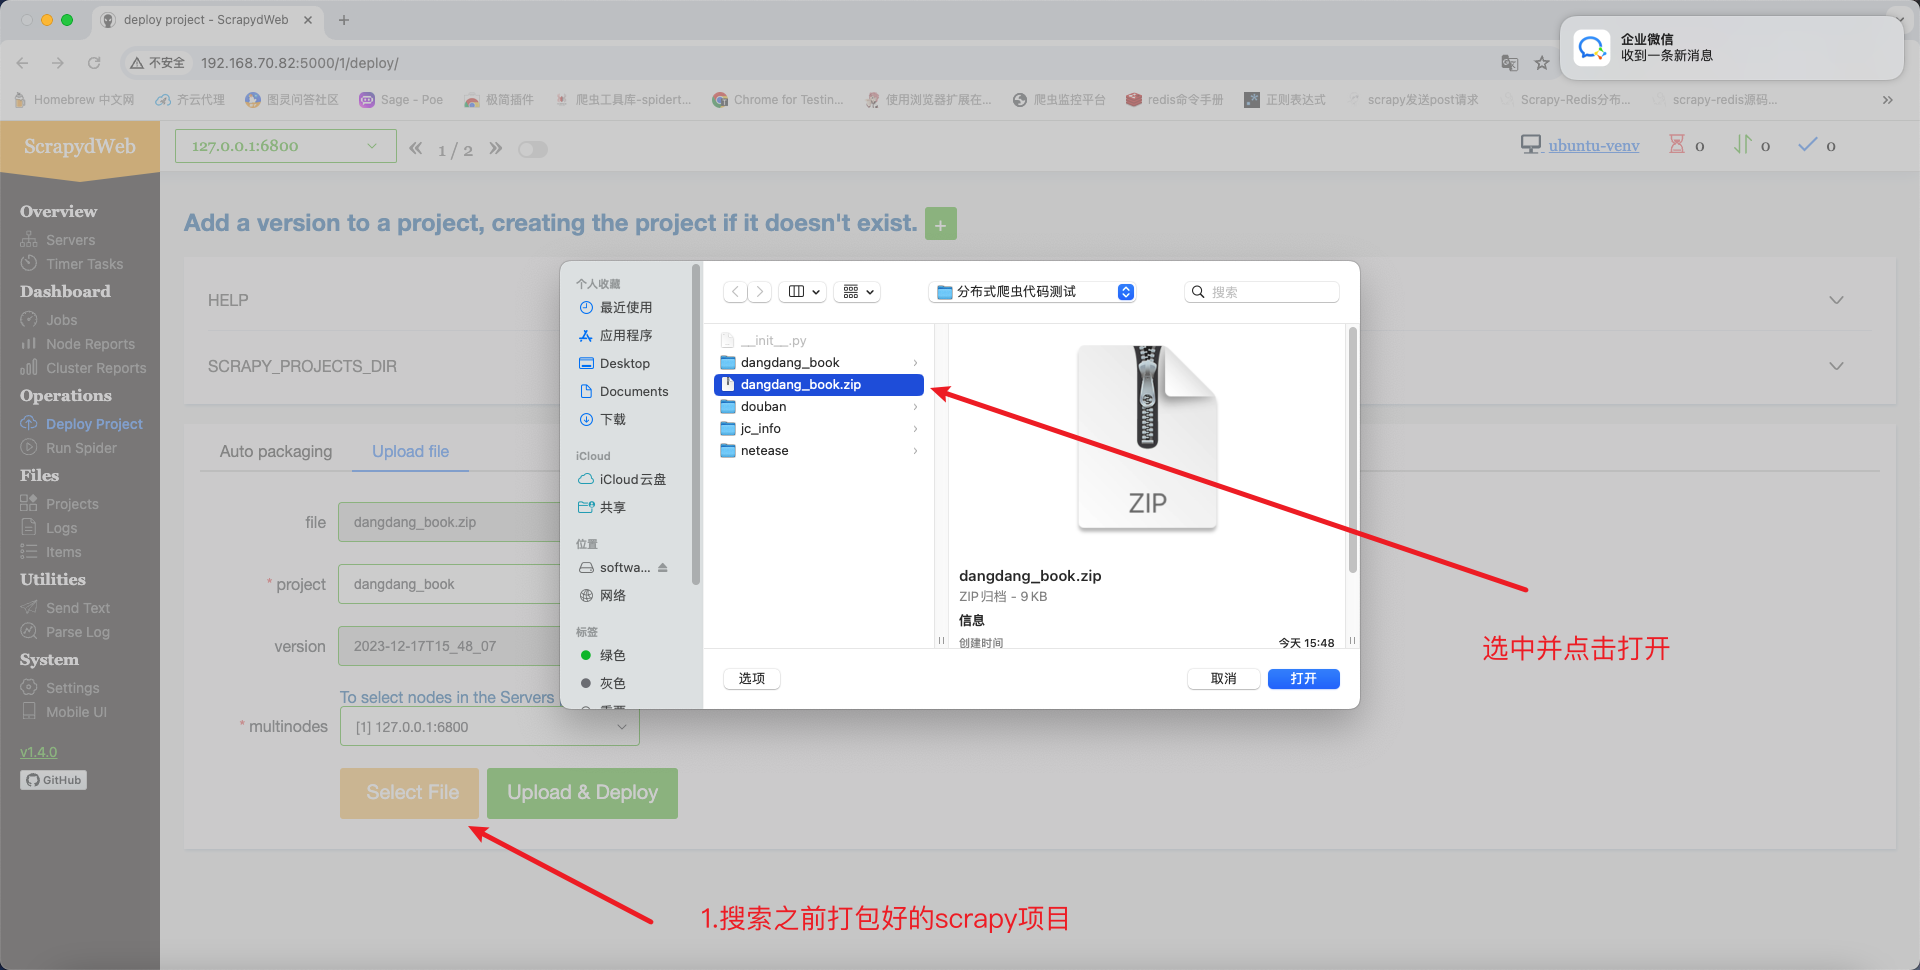The image size is (1920, 970).
Task: Click pending jobs hourglass icon
Action: (1677, 145)
